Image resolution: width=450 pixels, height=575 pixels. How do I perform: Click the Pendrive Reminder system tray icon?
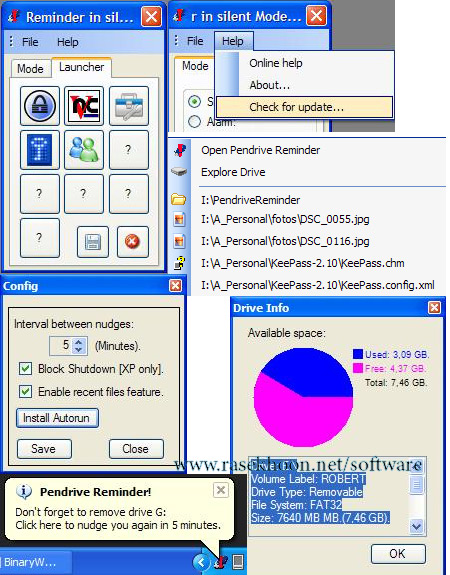pos(221,561)
